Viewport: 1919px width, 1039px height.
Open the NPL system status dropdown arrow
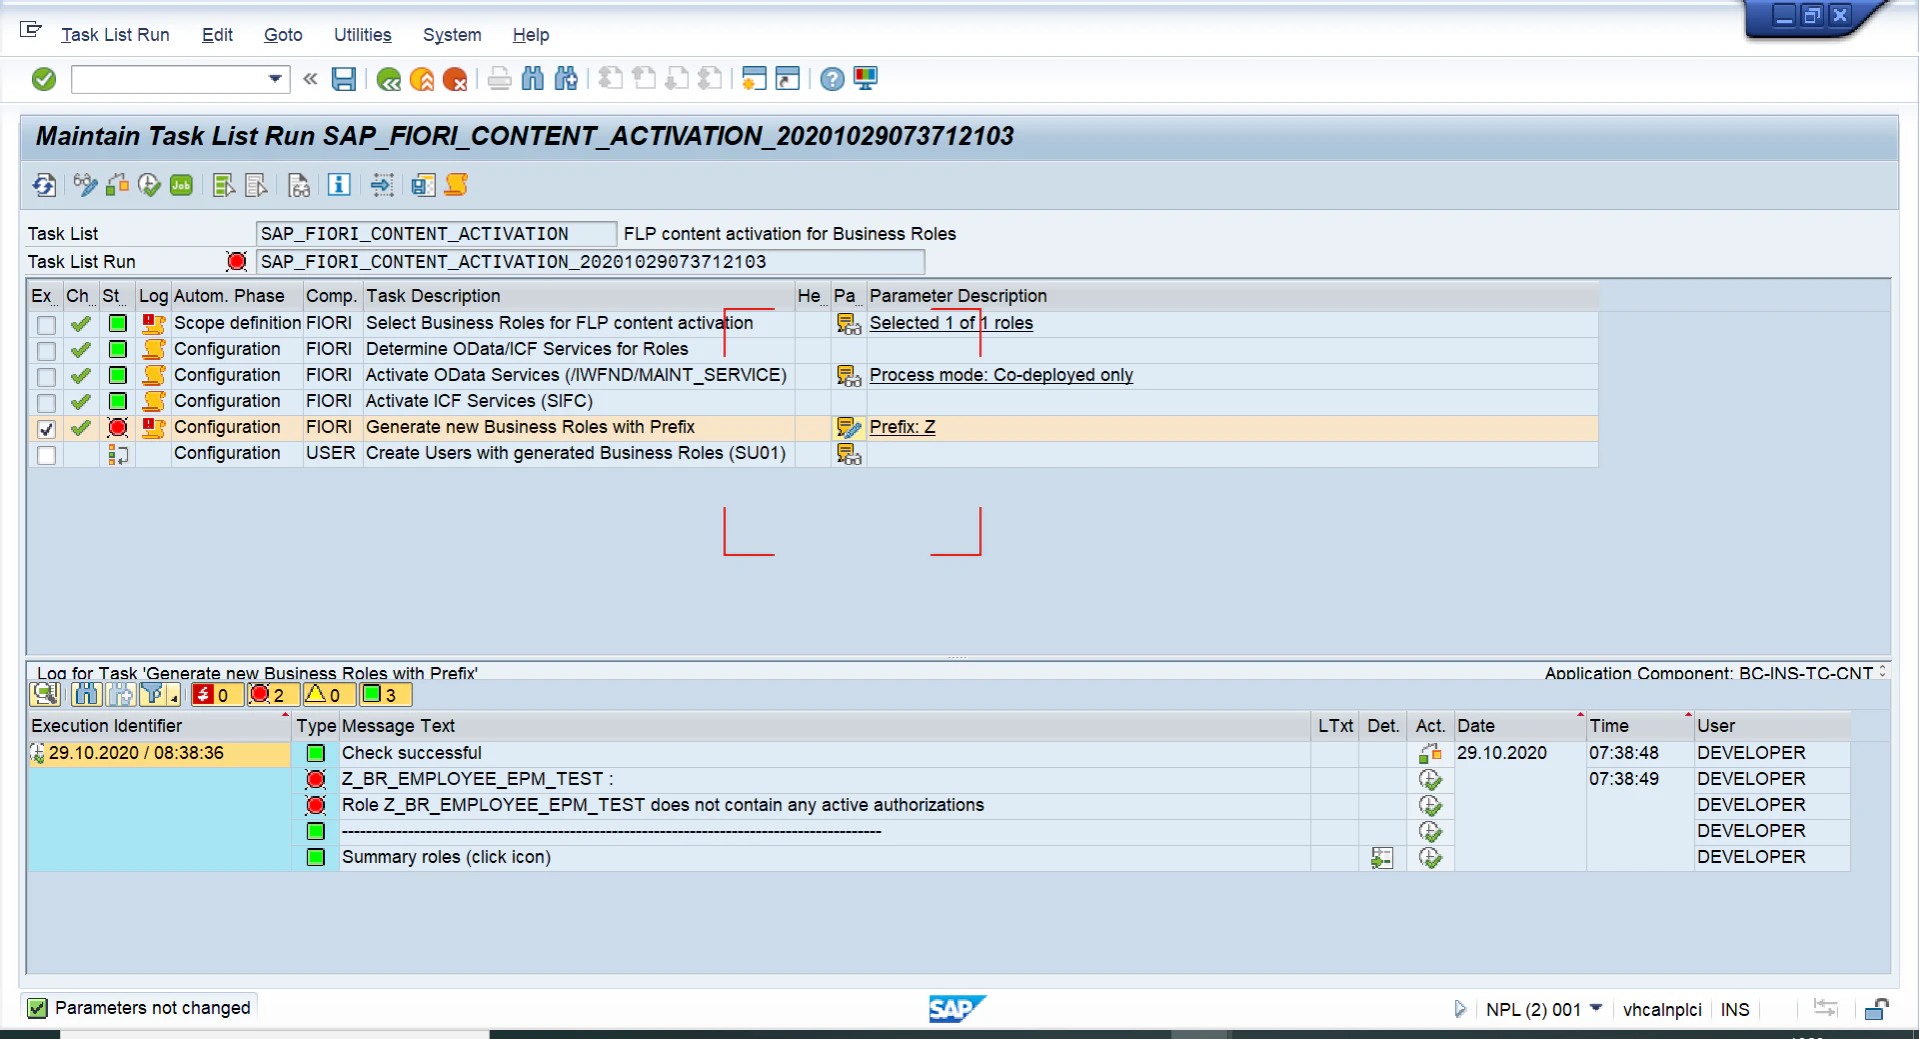(x=1596, y=1008)
